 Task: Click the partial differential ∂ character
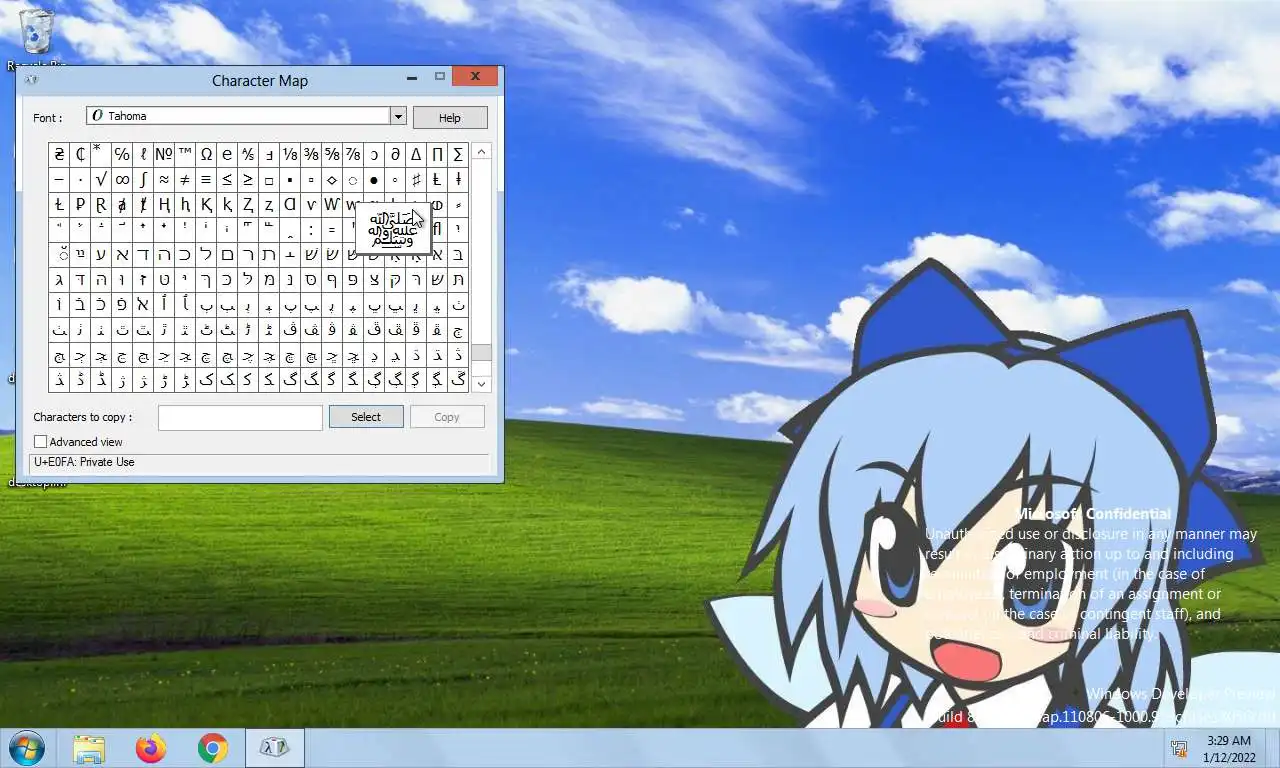pos(395,154)
